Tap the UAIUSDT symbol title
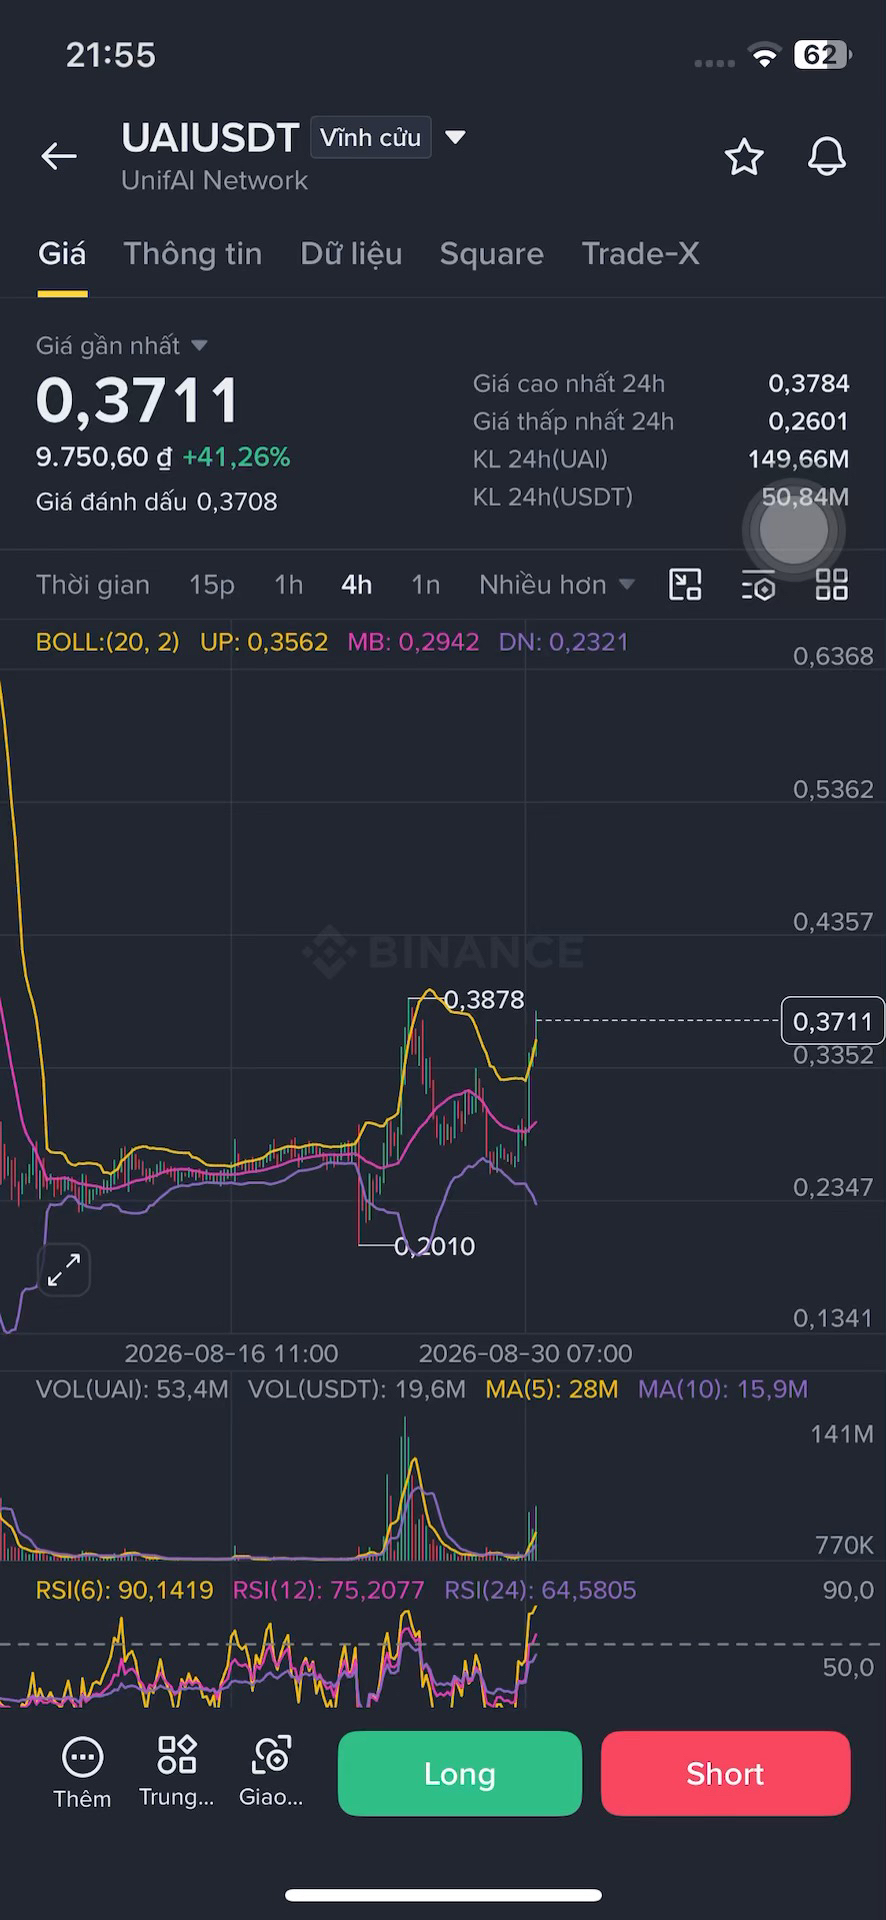Image resolution: width=886 pixels, height=1920 pixels. (x=210, y=138)
